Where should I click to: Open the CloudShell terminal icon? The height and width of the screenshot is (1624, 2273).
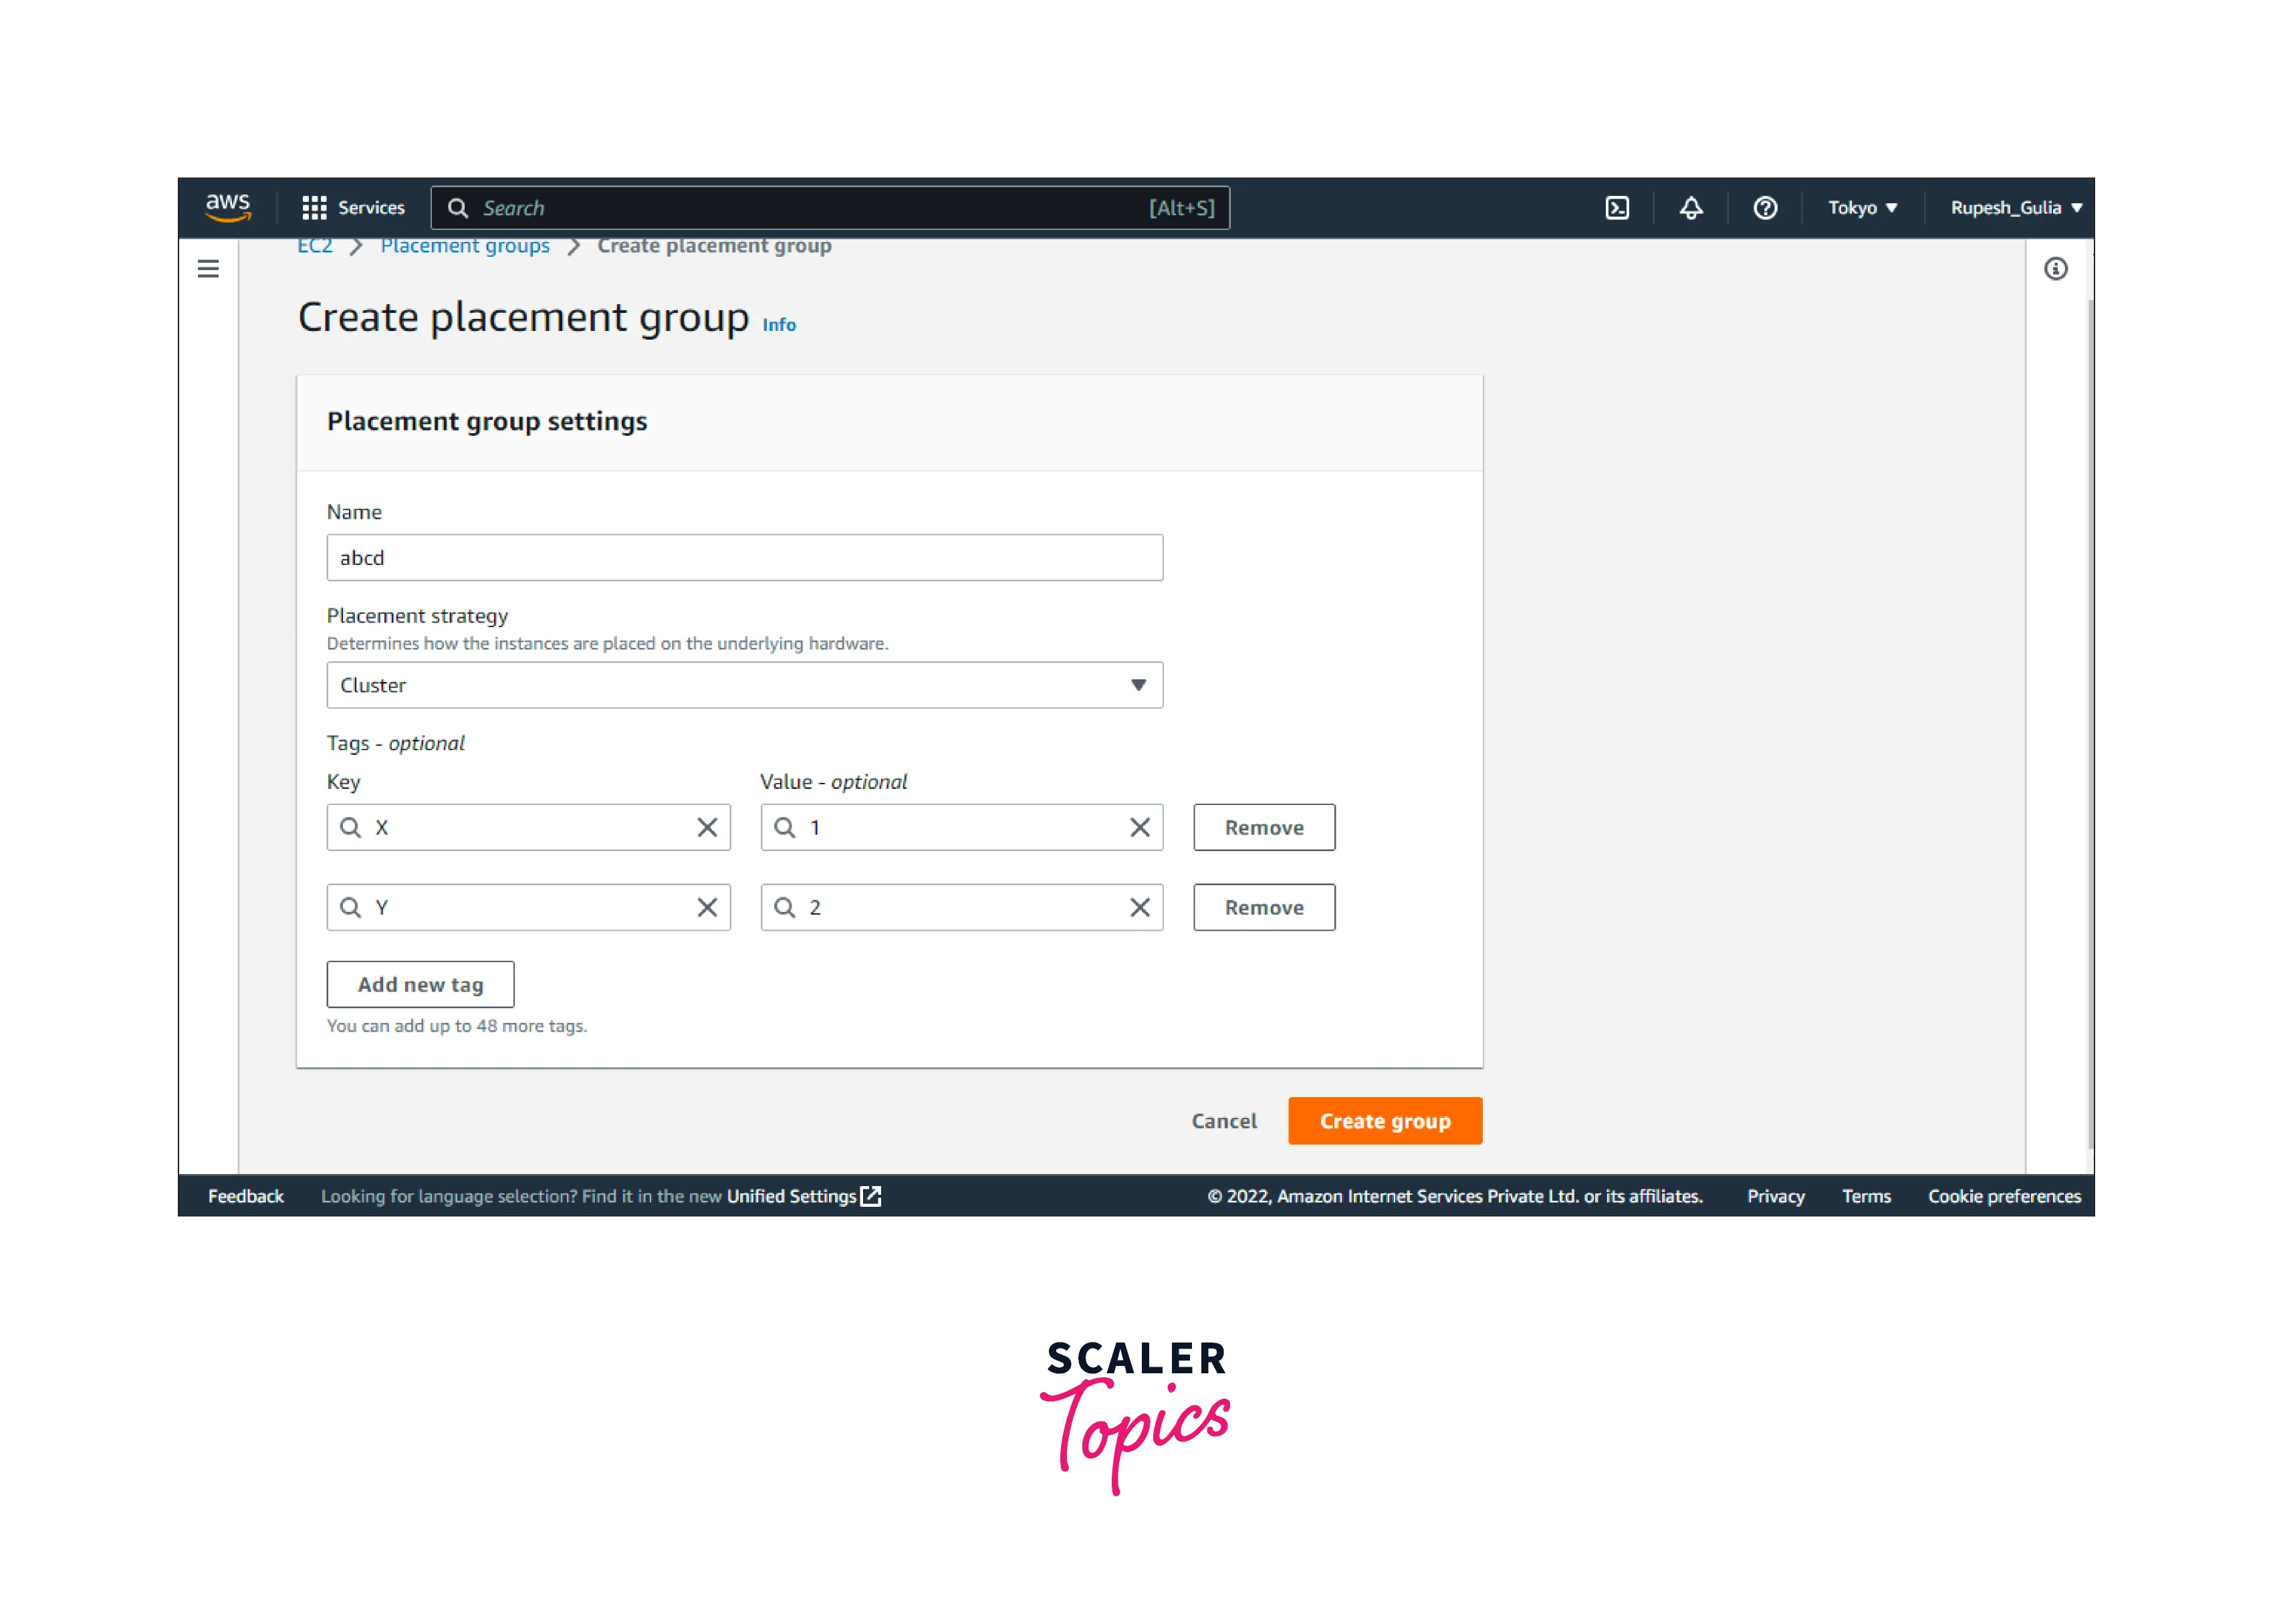(x=1617, y=208)
